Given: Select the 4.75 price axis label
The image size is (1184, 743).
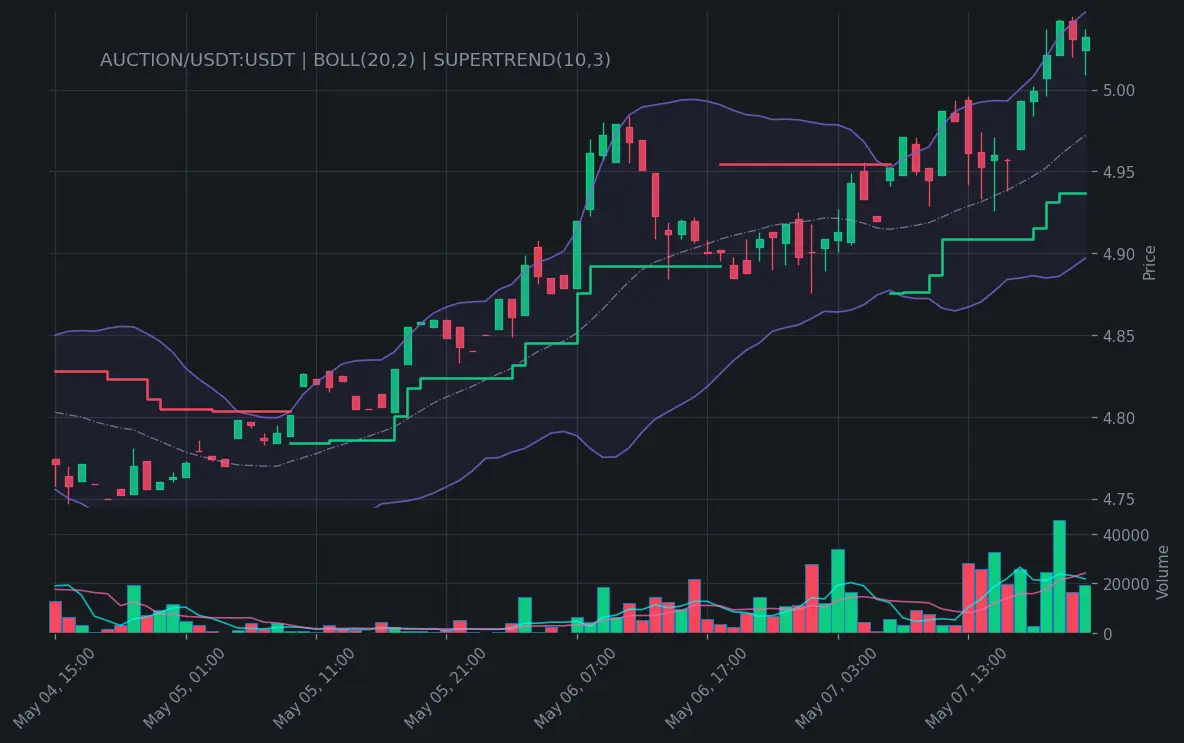Looking at the screenshot, I should coord(1118,499).
